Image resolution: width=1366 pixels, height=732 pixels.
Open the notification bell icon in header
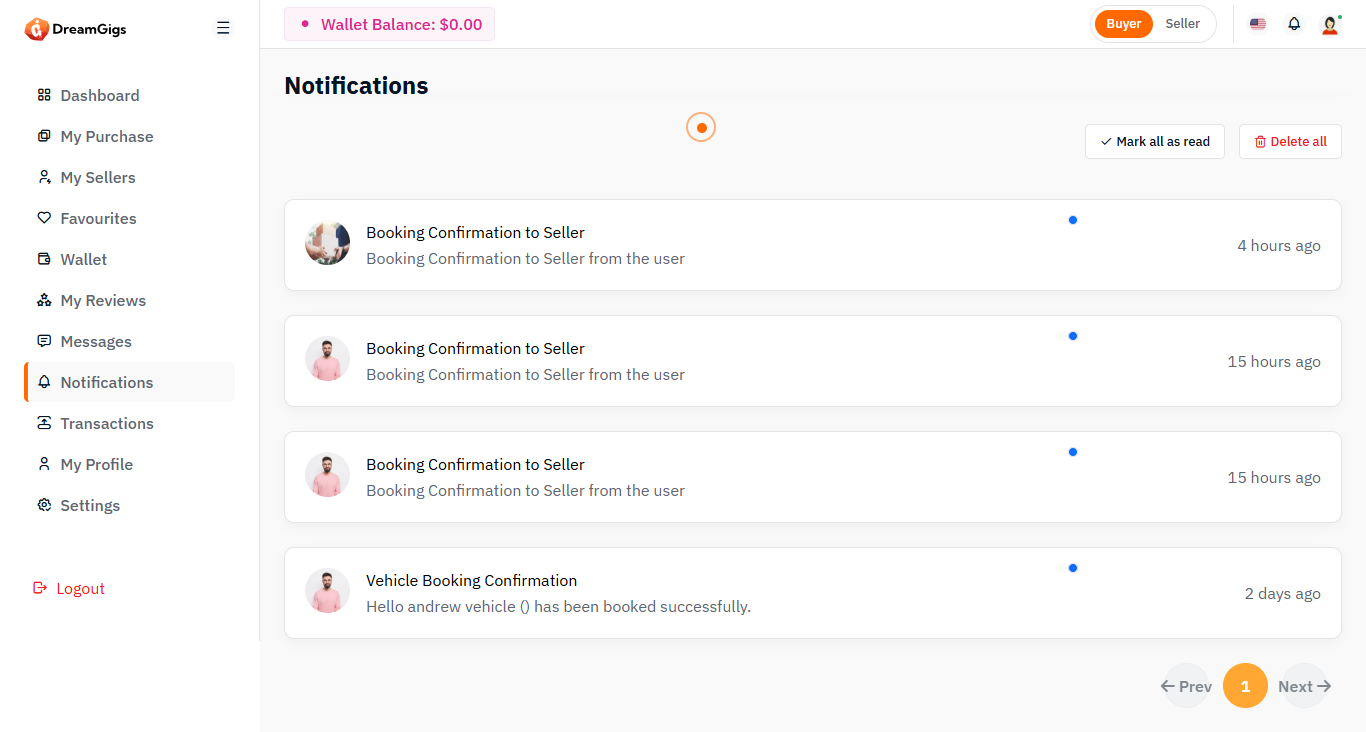[1294, 24]
